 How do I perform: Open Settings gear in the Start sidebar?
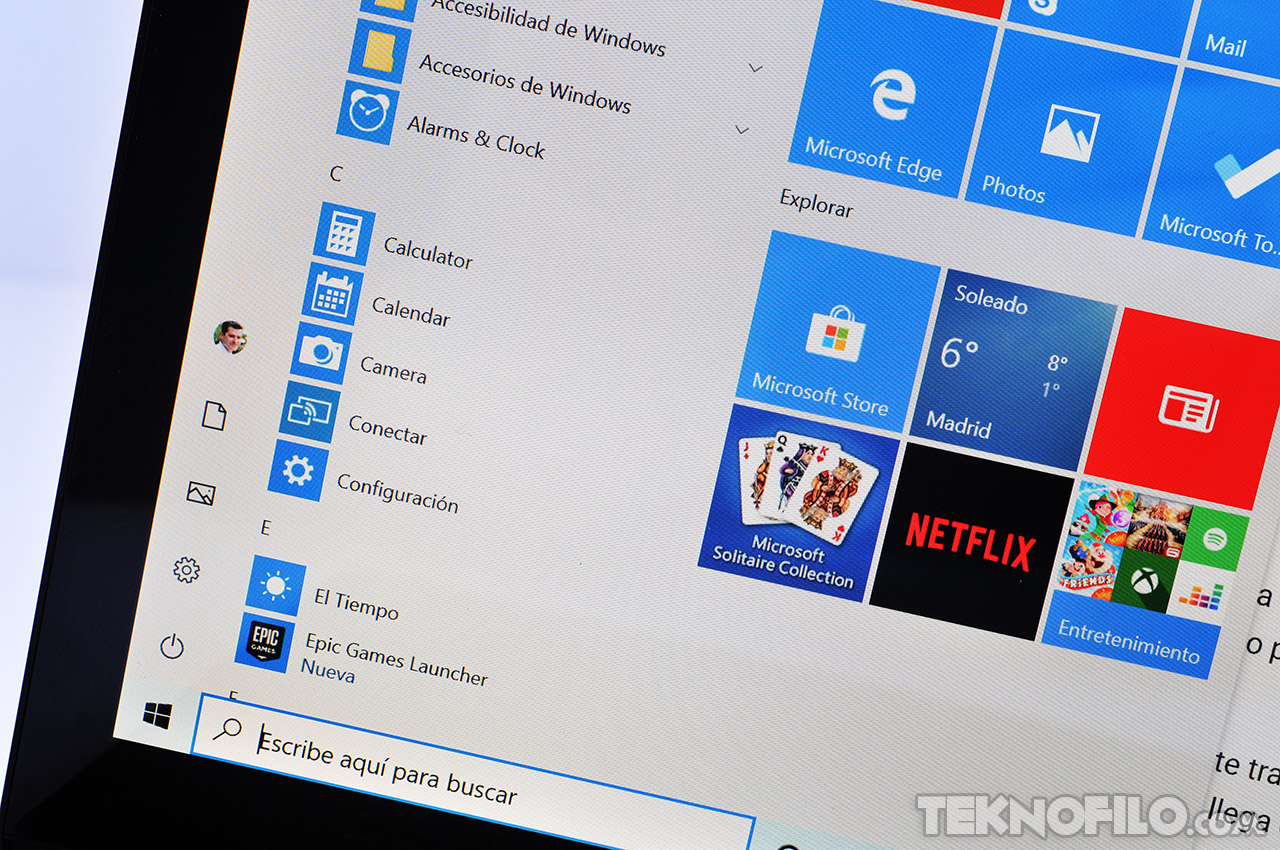pyautogui.click(x=186, y=570)
